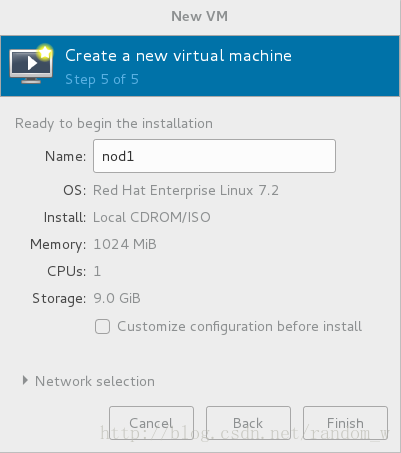Click the New VM window title
Screen dimensions: 401x453
pos(199,16)
